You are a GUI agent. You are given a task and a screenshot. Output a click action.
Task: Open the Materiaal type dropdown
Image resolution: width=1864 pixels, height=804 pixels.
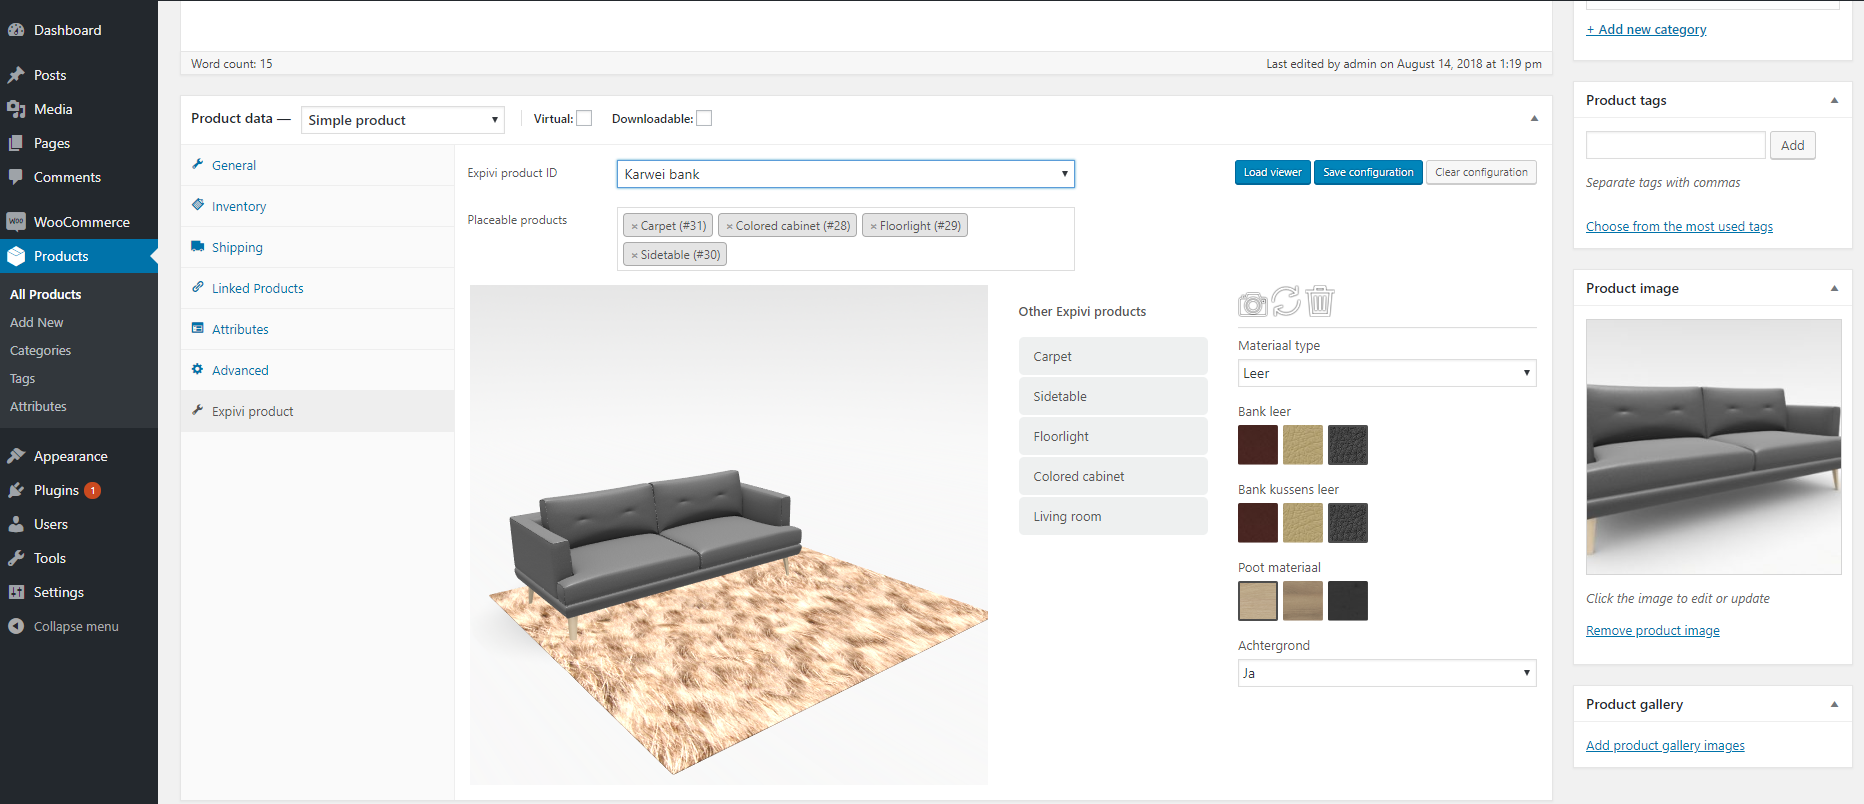coord(1386,373)
